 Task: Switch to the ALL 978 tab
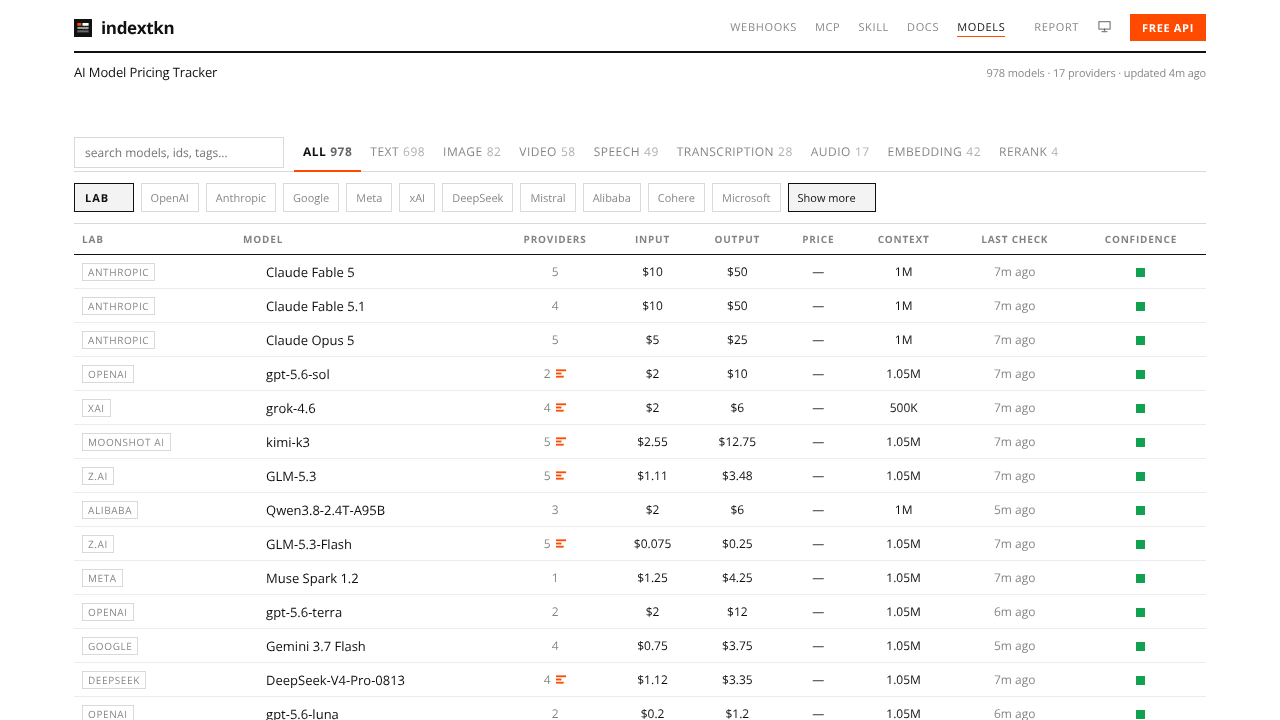click(x=327, y=152)
